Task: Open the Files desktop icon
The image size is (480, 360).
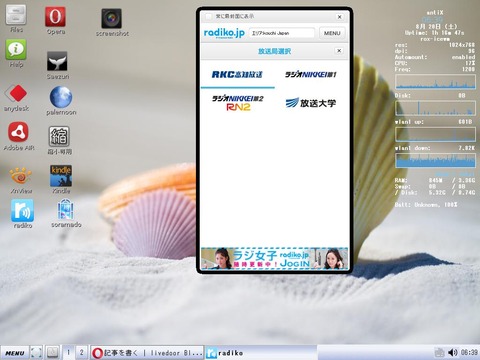Action: point(16,15)
